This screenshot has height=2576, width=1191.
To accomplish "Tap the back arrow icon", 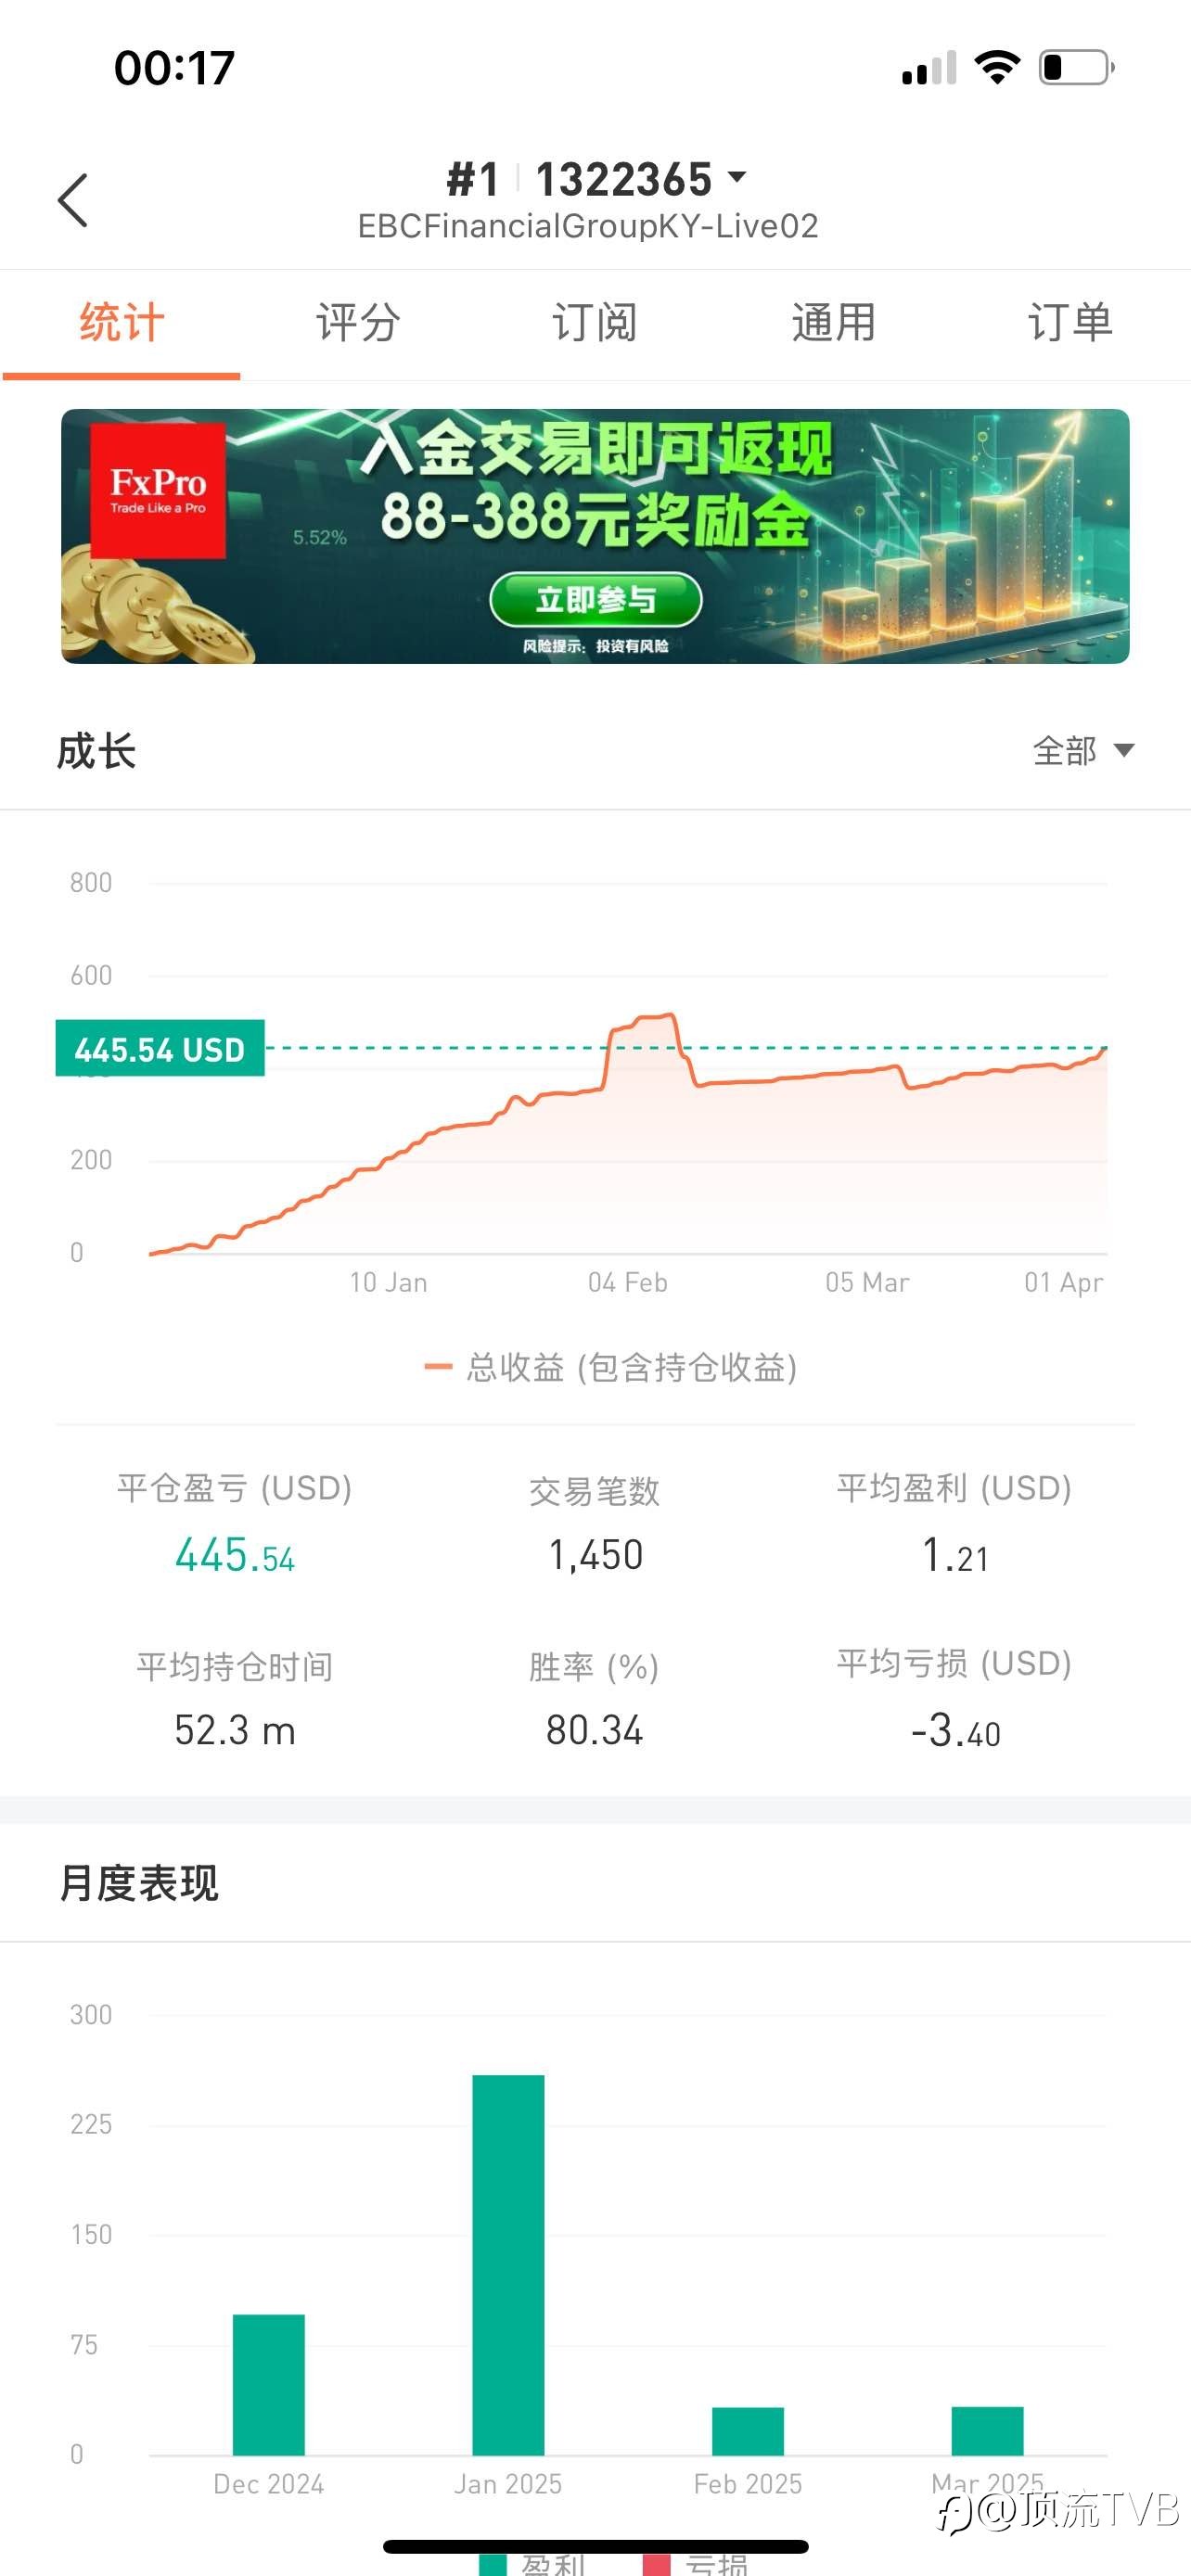I will (x=73, y=200).
